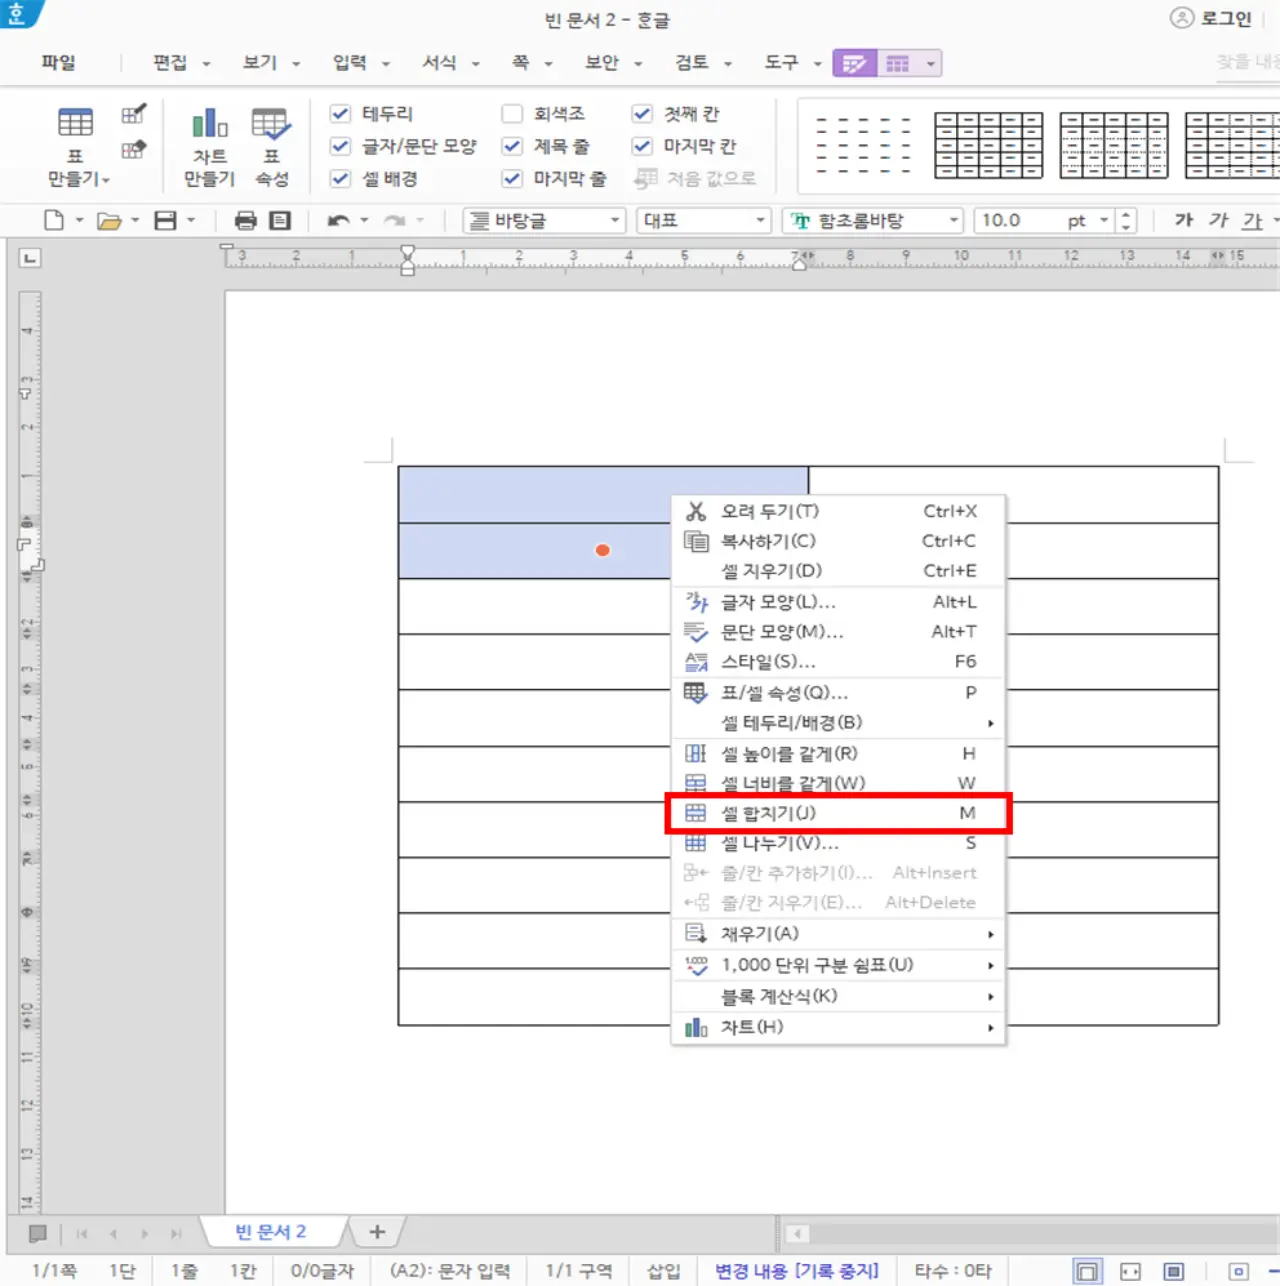Toggle the 테두리 checkbox
This screenshot has height=1286, width=1280.
tap(340, 113)
